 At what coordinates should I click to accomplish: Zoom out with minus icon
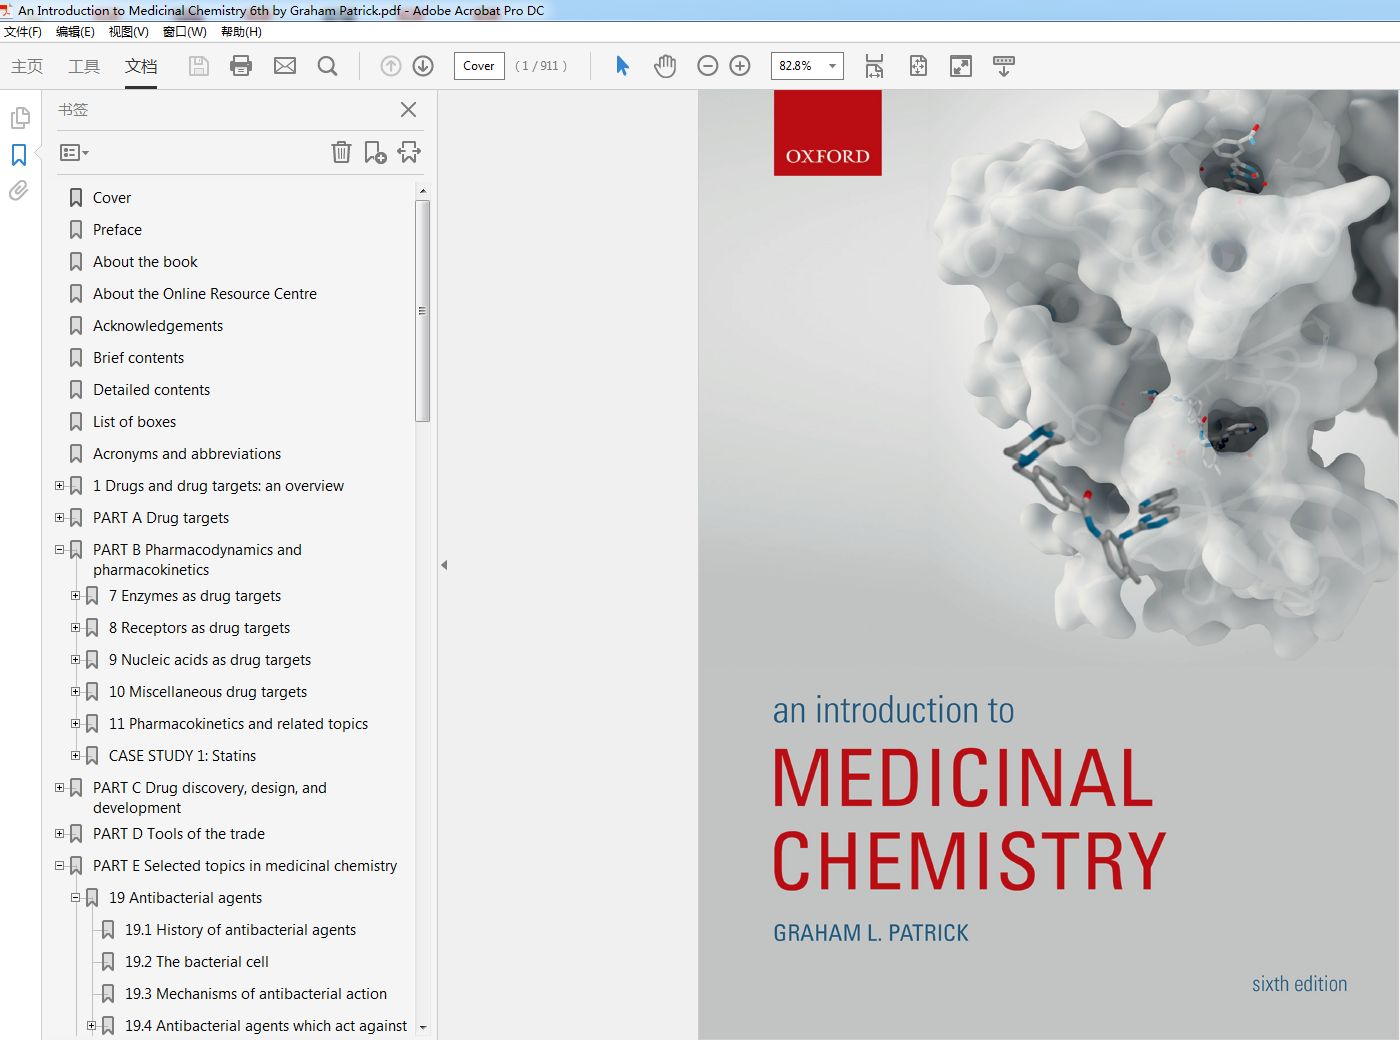pos(708,66)
